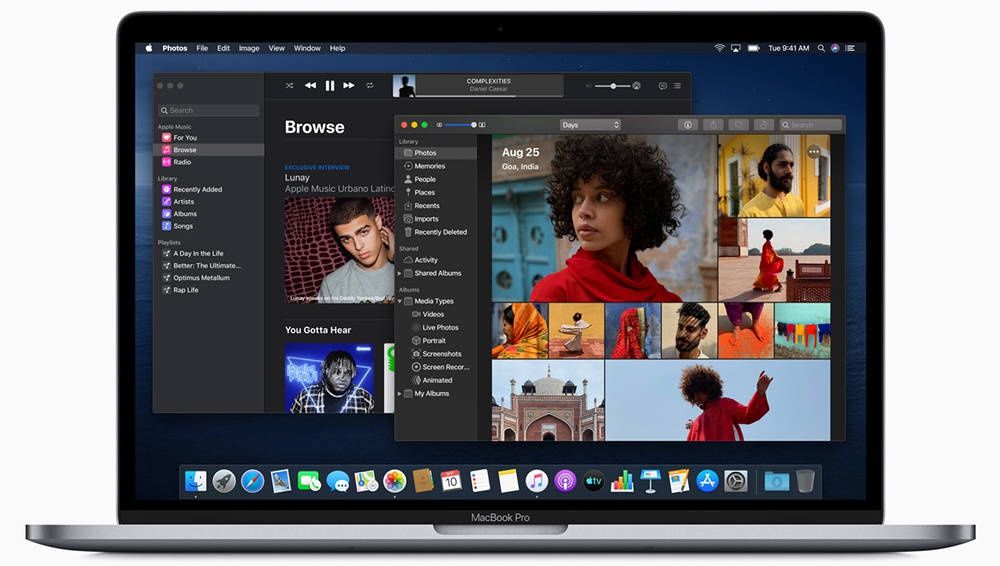1000x566 pixels.
Task: Adjust the Music volume slider
Action: point(612,86)
